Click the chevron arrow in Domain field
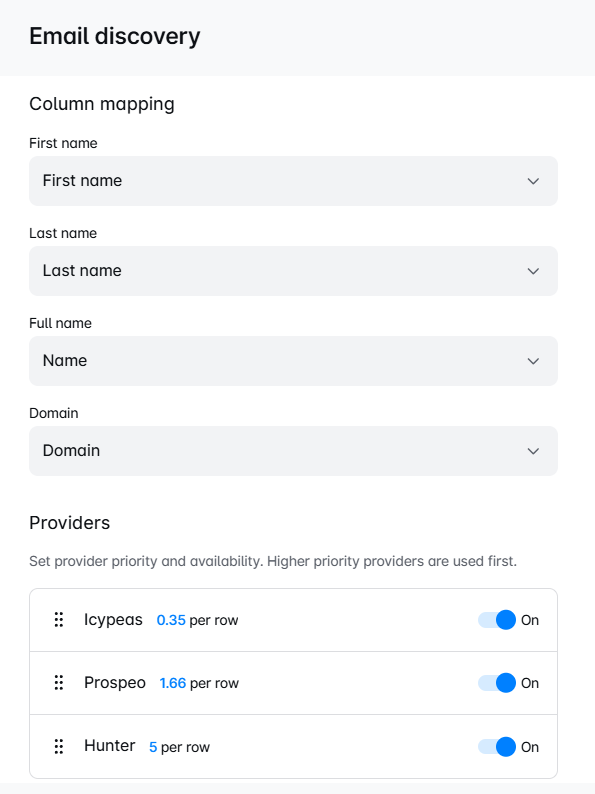Screen dimensions: 595x794 533,451
